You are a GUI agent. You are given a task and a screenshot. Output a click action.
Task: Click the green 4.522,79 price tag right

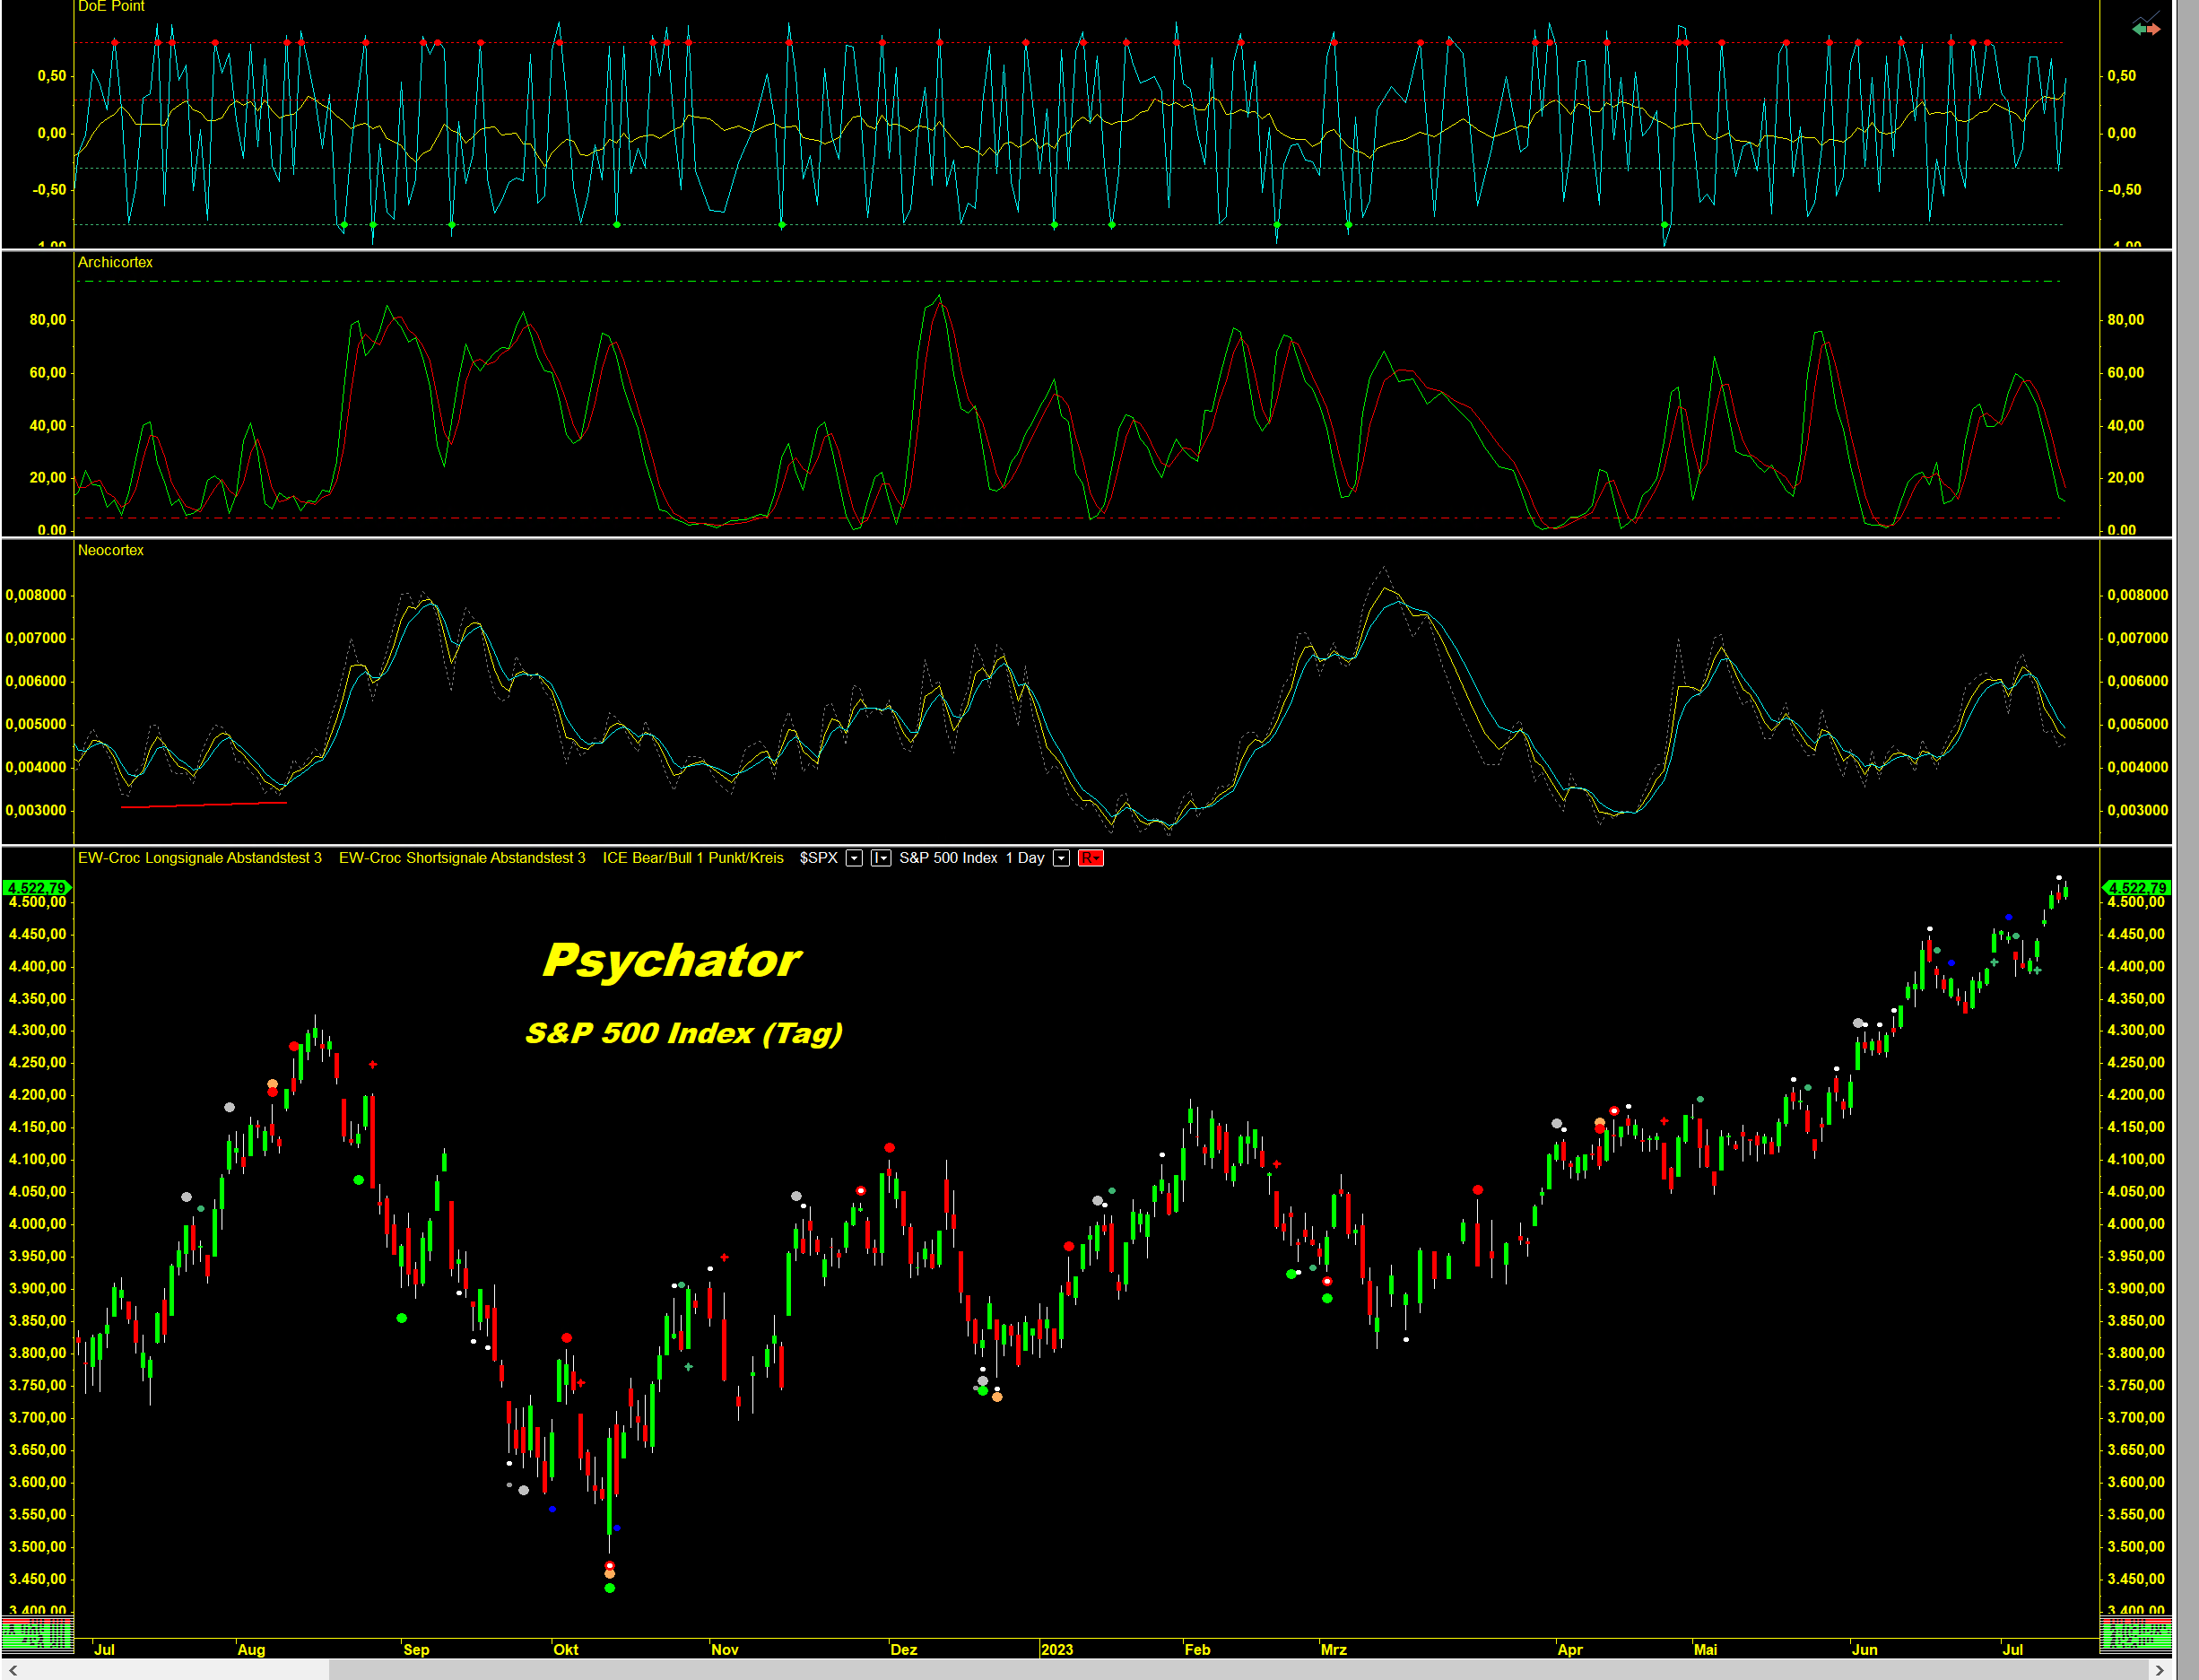(x=2136, y=888)
